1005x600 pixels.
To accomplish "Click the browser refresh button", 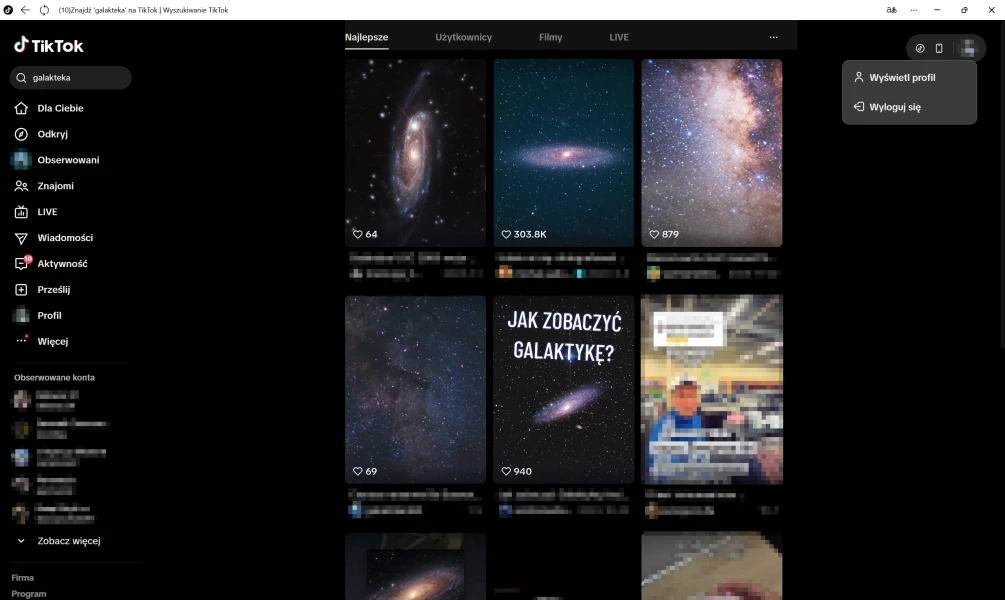I will point(44,10).
